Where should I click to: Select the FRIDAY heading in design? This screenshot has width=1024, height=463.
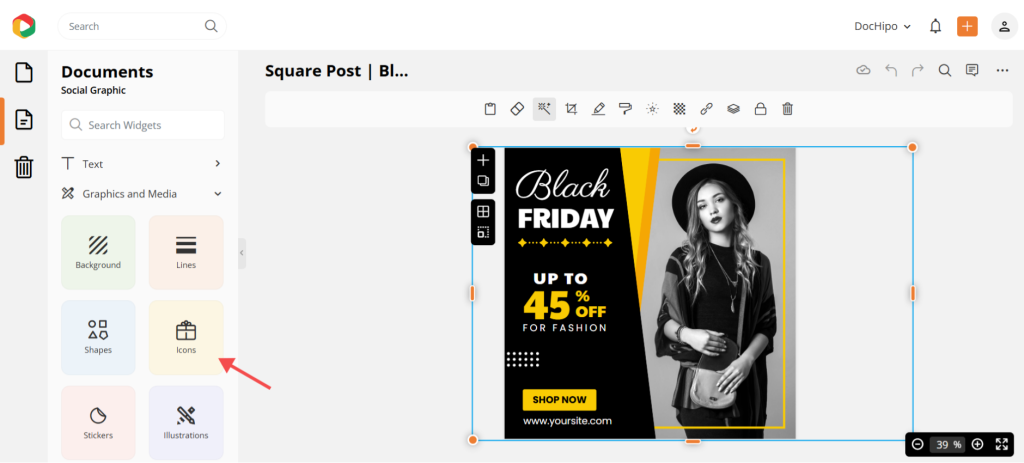tap(566, 219)
